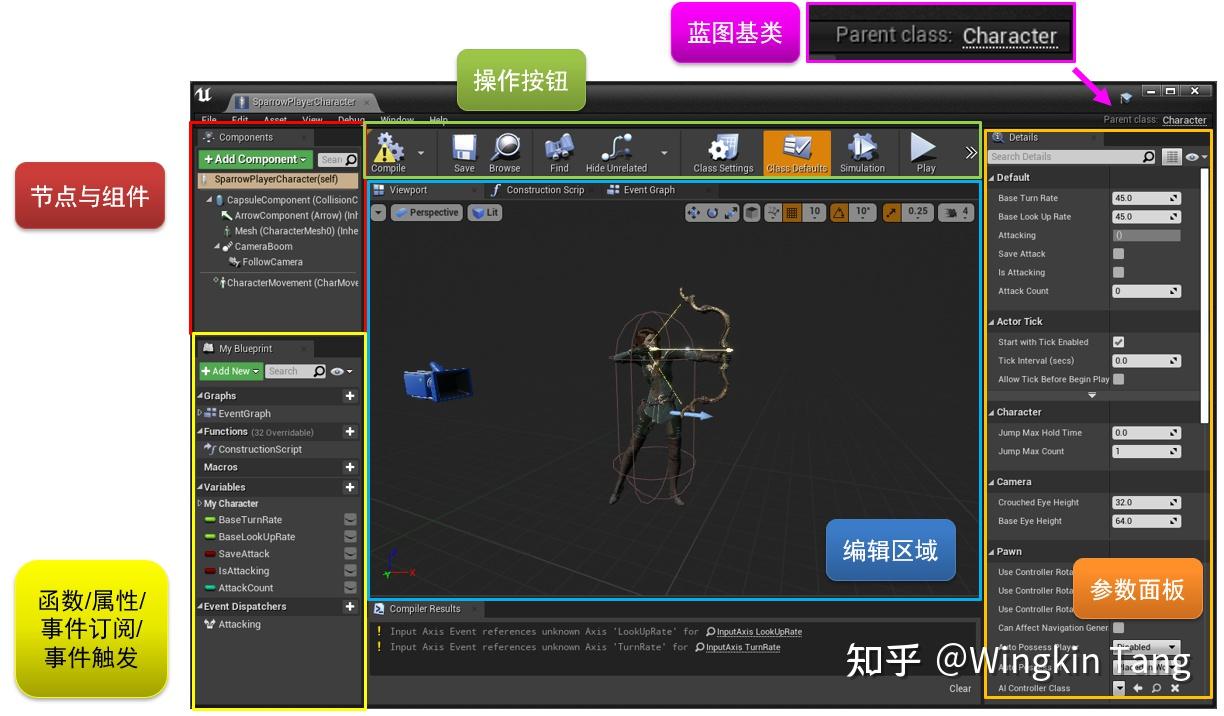Uncheck Start with Tick Enabled
Screen dimensions: 1224x716
point(1118,342)
